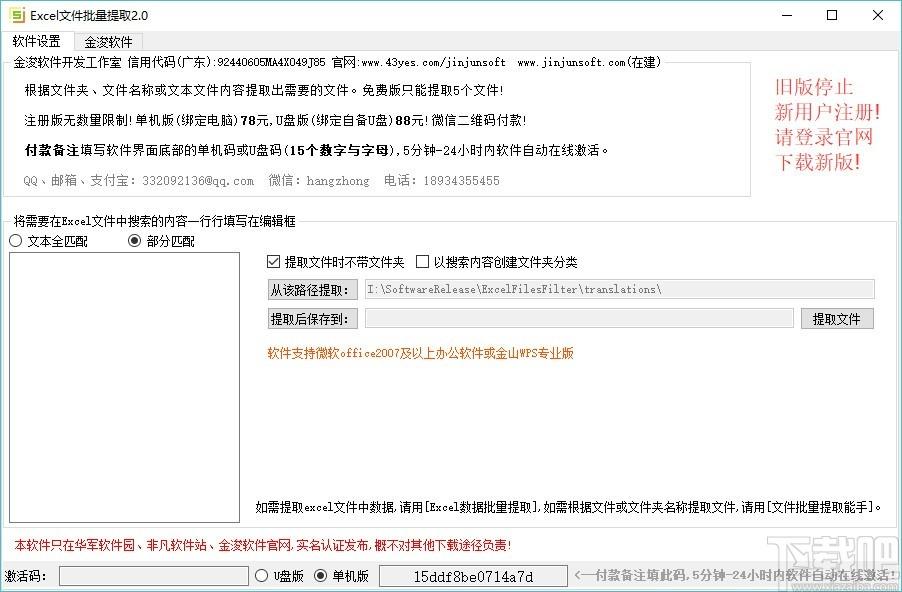
Task: Switch to the 软件设置 tab
Action: click(x=37, y=42)
